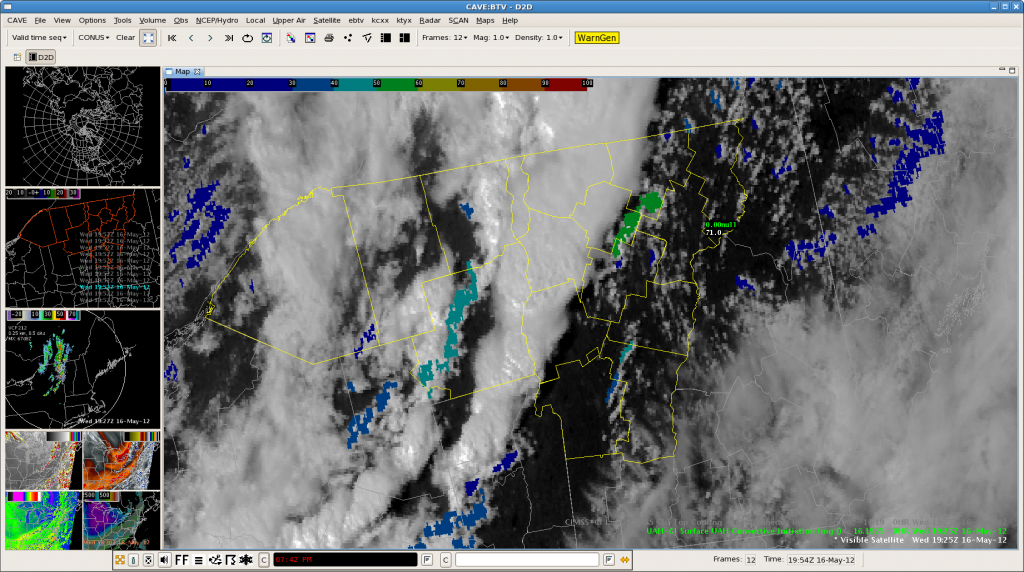Switch to multi-panel layout icon
The height and width of the screenshot is (572, 1024).
point(405,38)
